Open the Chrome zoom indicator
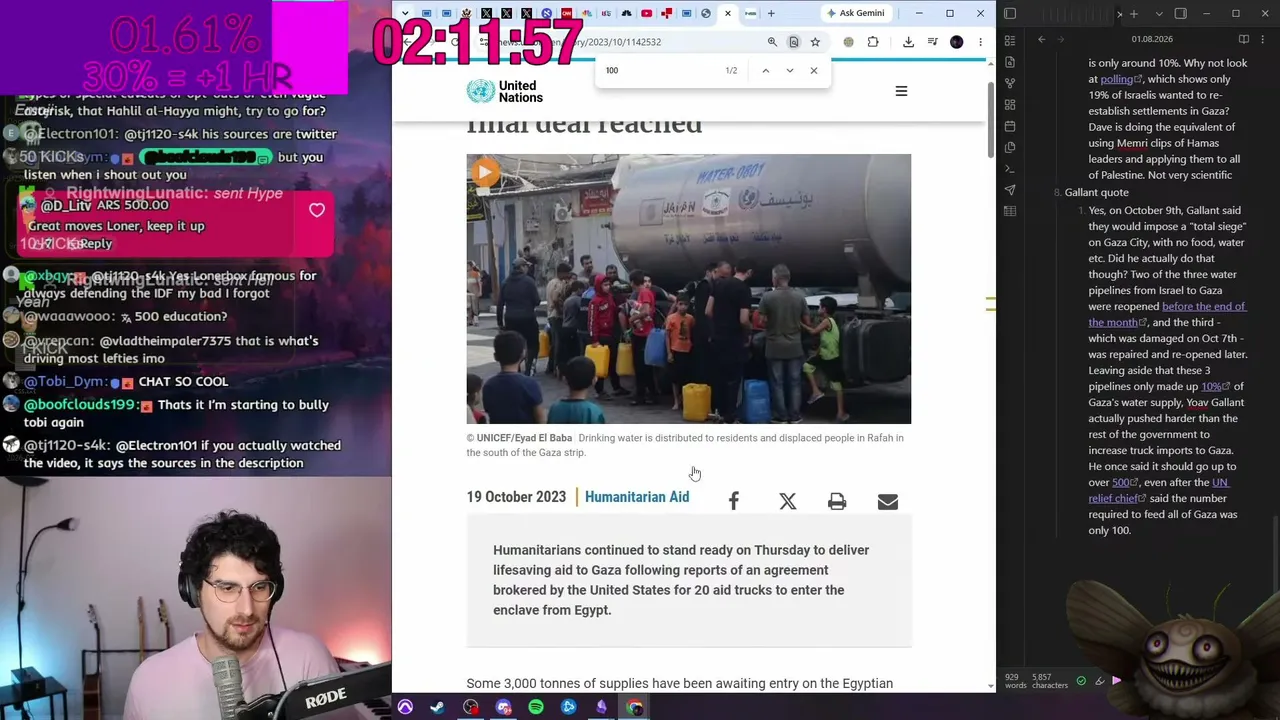The image size is (1280, 720). [x=772, y=42]
